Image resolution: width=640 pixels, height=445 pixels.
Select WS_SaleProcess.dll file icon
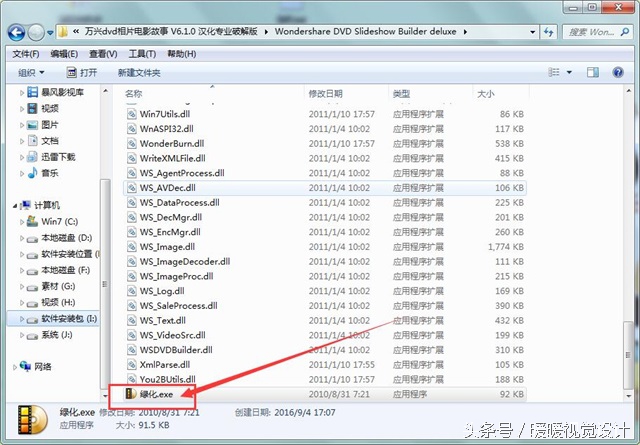pos(131,305)
